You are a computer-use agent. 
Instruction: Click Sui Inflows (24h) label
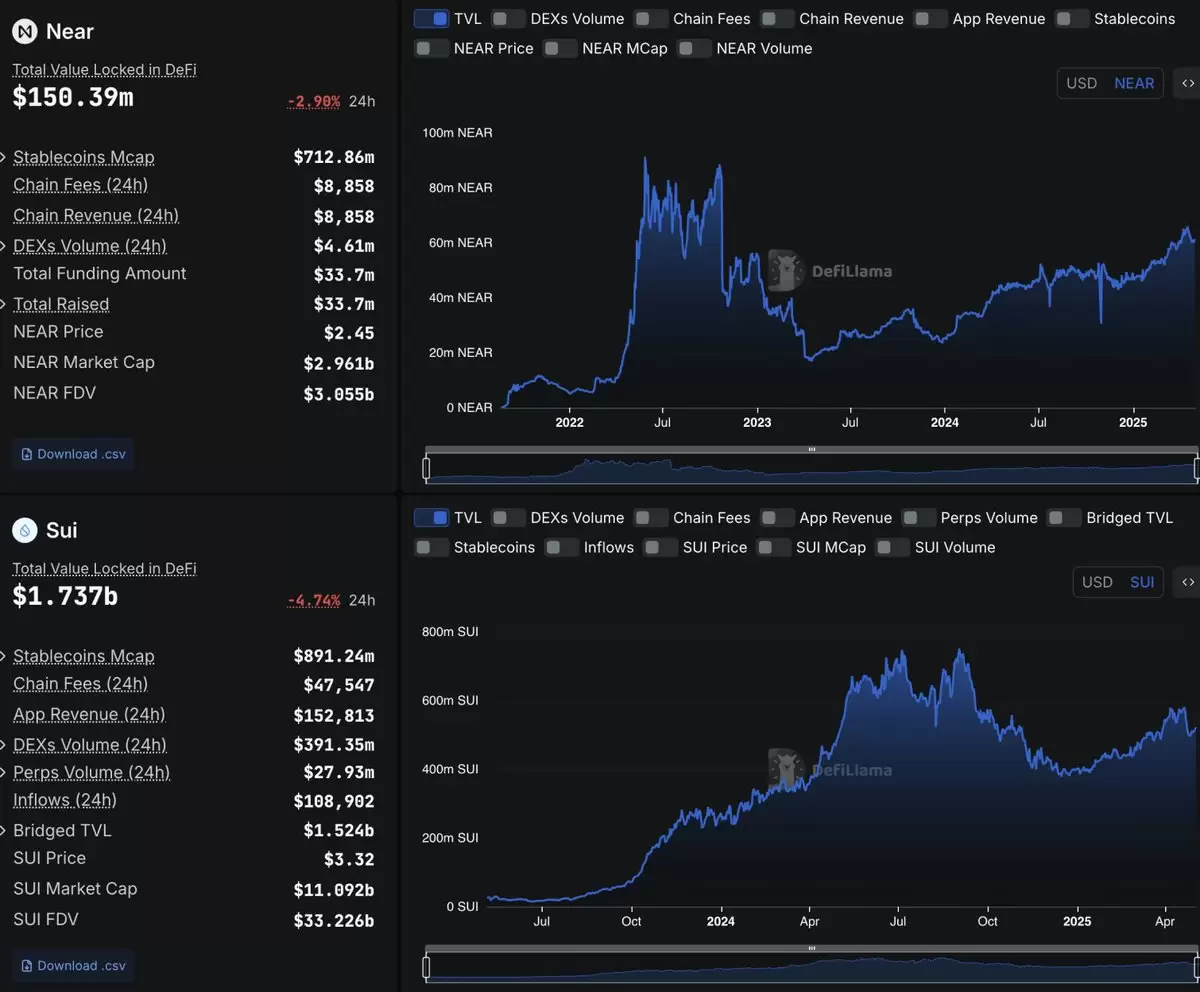pyautogui.click(x=65, y=800)
